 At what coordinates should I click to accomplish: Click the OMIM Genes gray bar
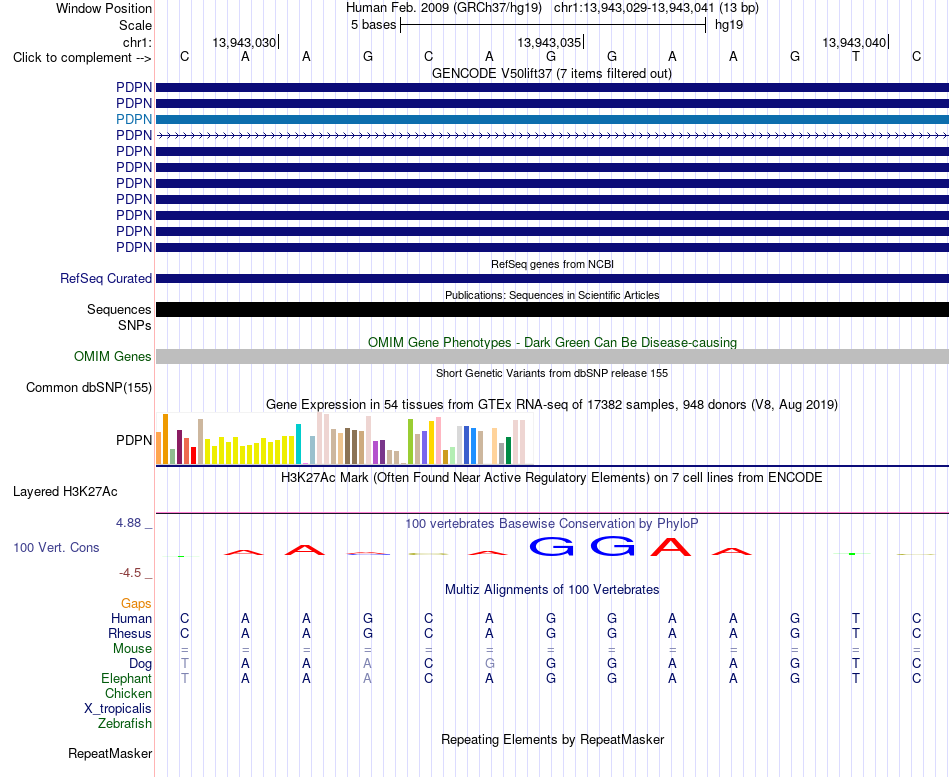click(x=552, y=356)
